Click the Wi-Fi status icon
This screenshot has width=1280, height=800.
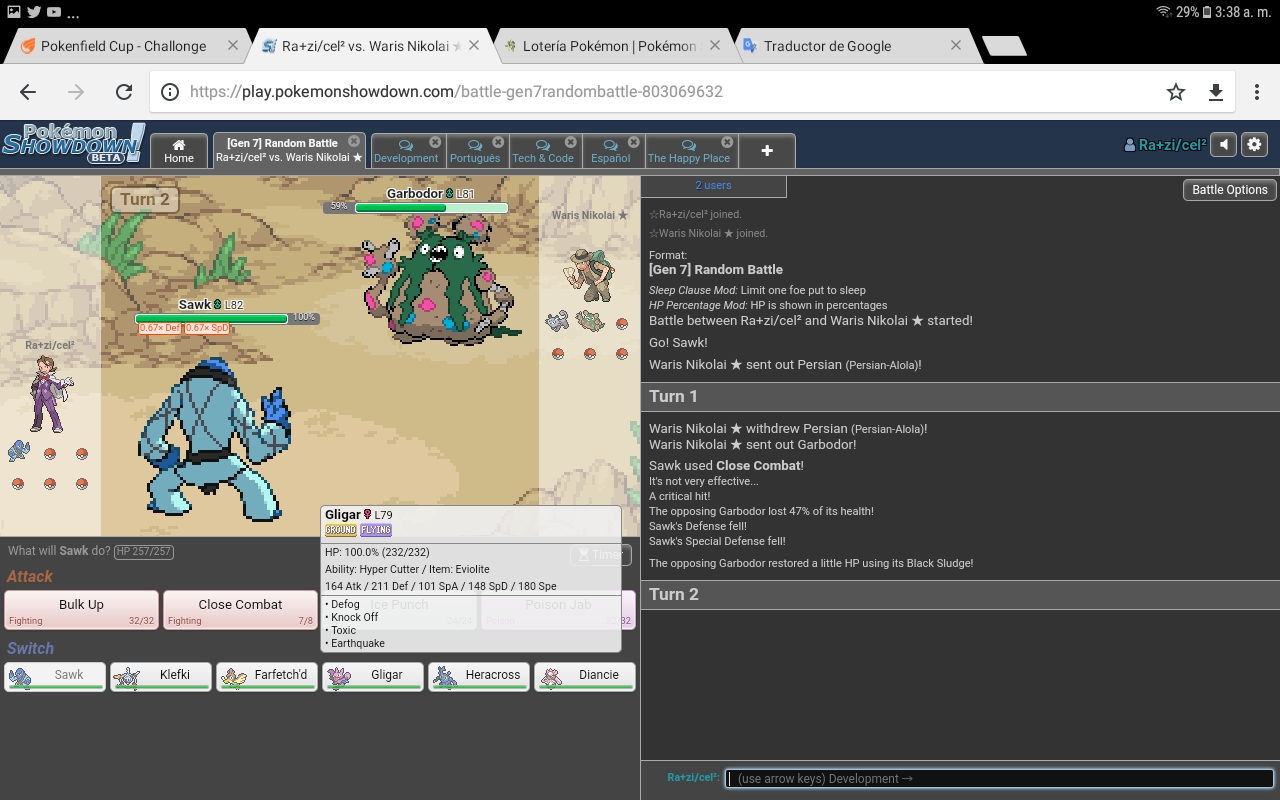pos(1163,12)
